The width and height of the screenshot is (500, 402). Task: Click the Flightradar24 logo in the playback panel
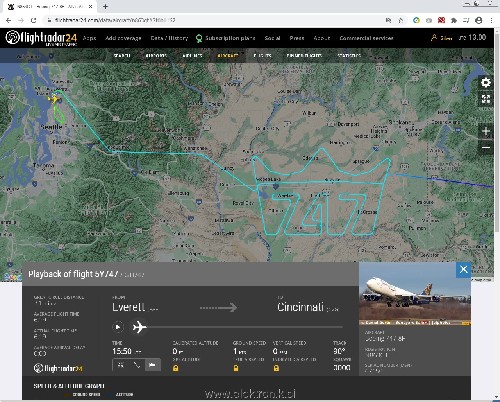point(58,368)
